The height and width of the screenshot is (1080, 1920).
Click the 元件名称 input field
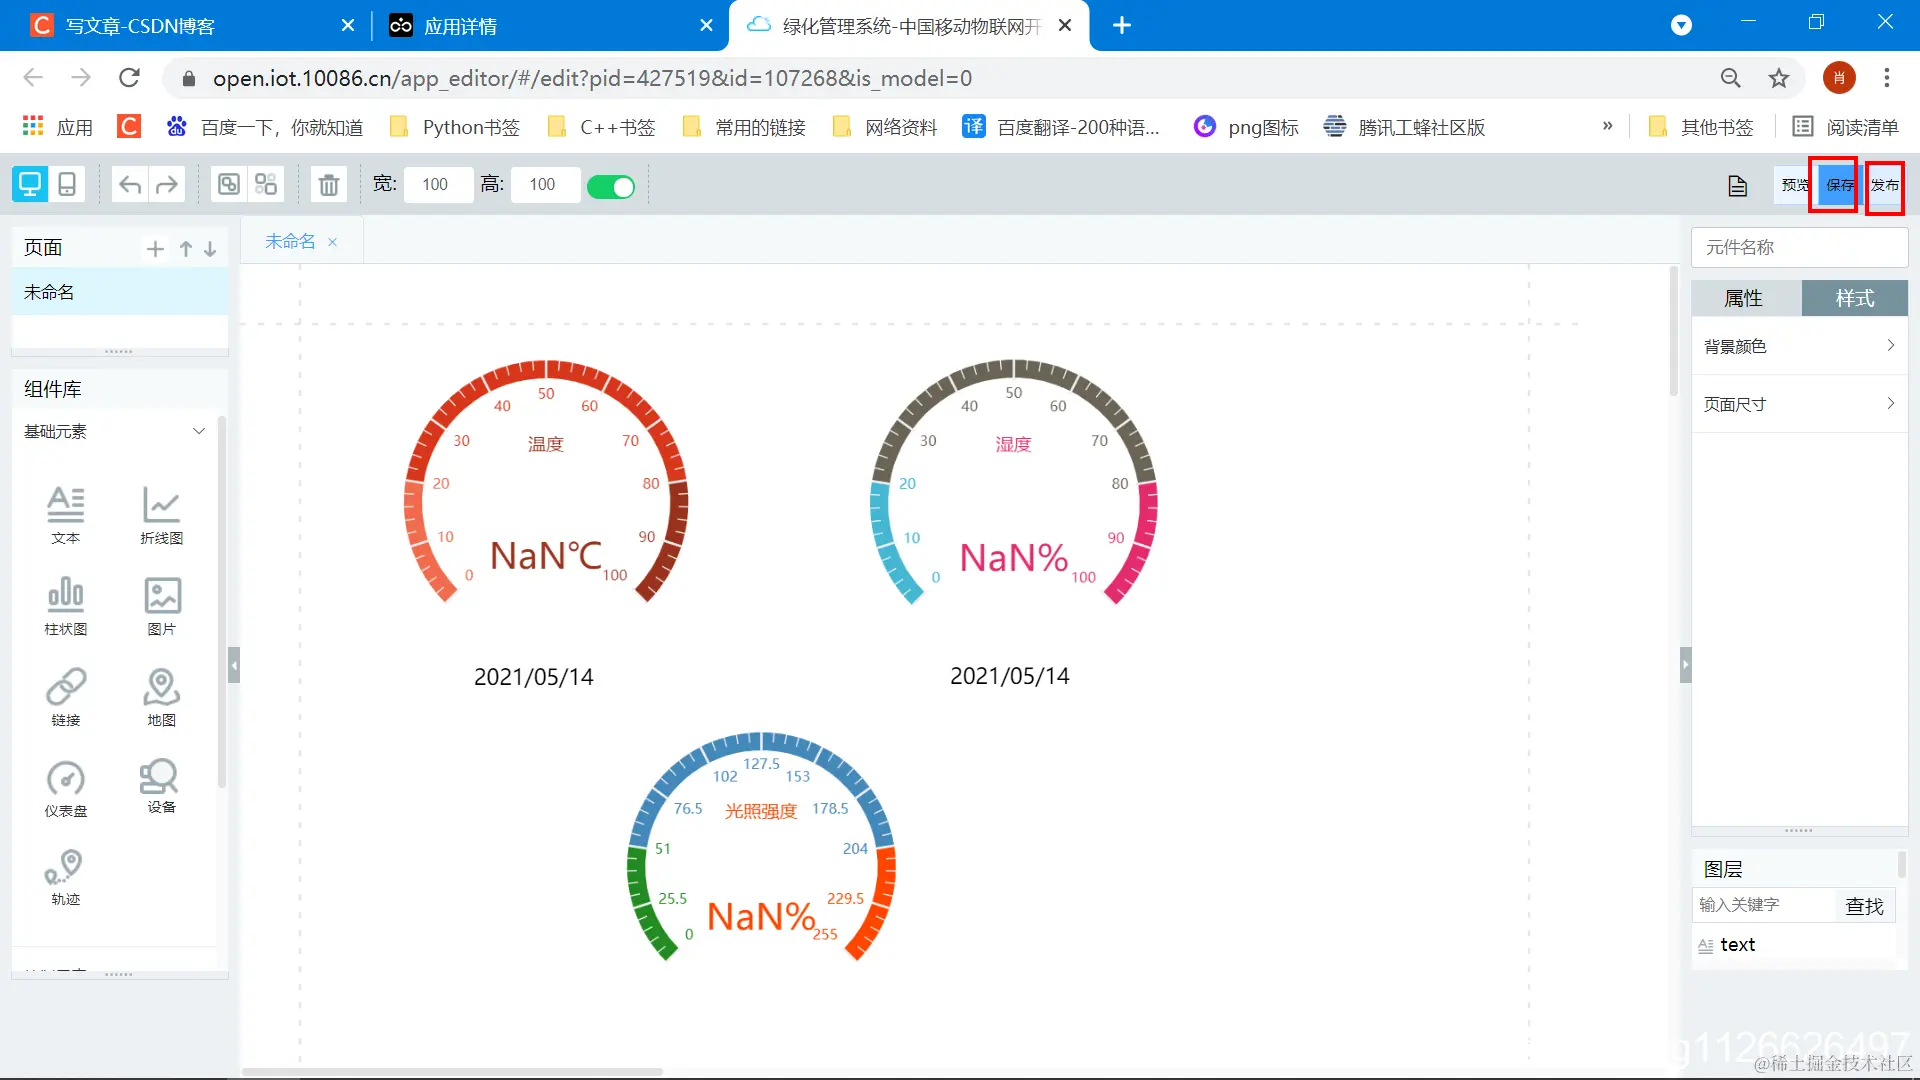coord(1799,247)
